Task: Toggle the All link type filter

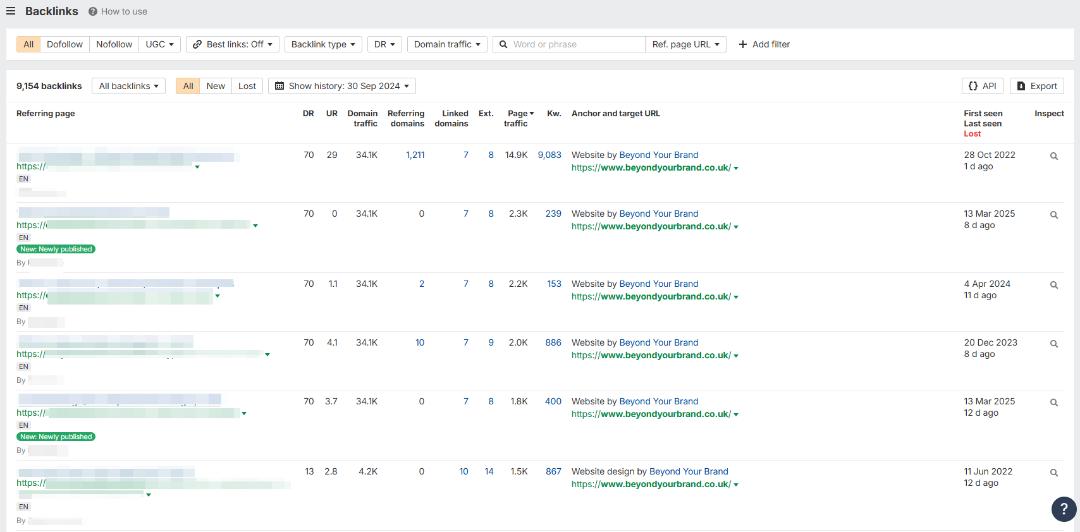Action: click(28, 45)
